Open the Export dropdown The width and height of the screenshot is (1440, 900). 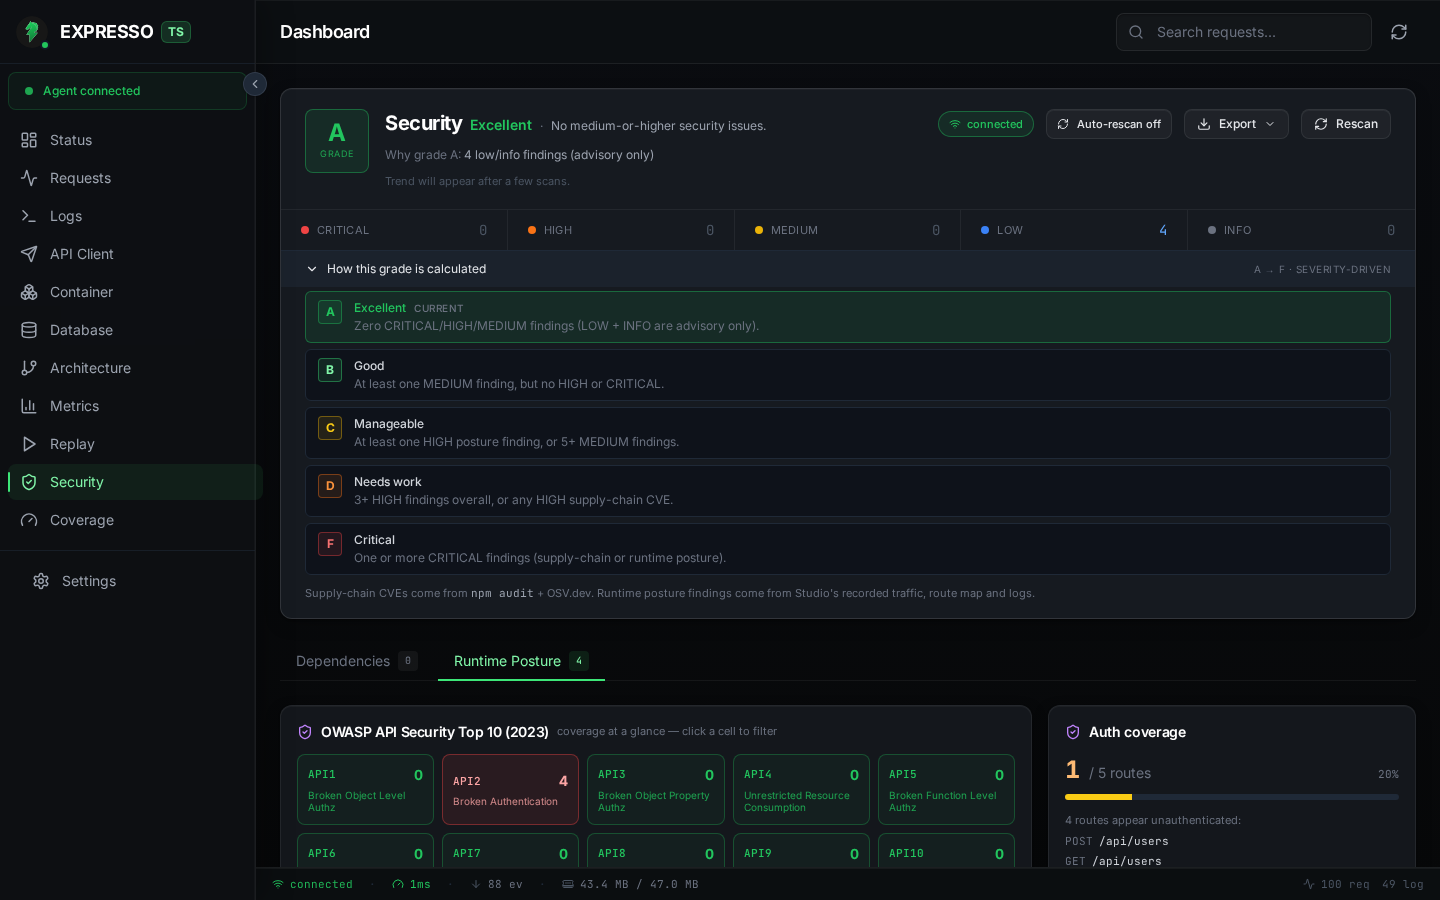1236,124
